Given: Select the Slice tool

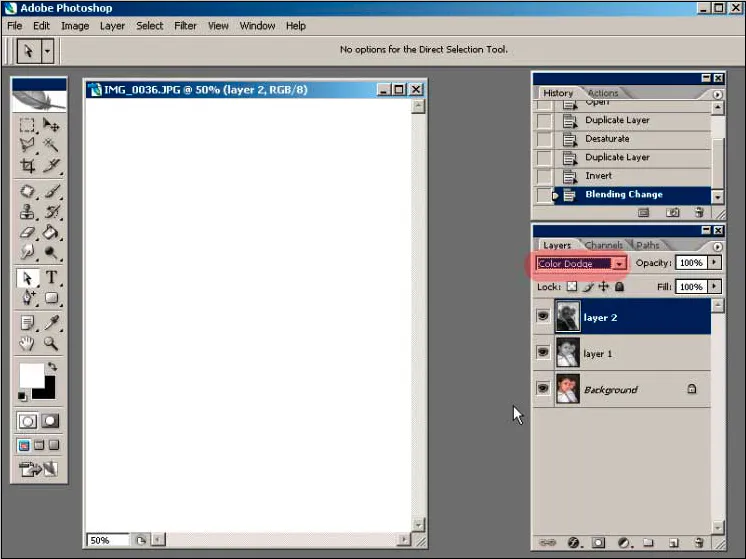Looking at the screenshot, I should 51,165.
